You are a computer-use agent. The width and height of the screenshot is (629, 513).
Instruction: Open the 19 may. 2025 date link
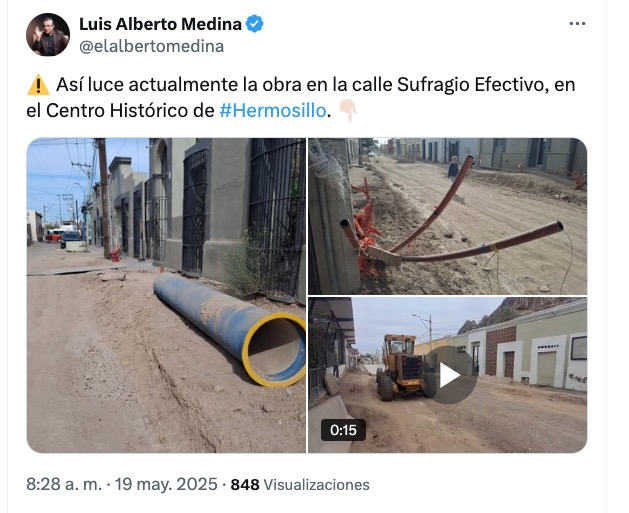[166, 485]
